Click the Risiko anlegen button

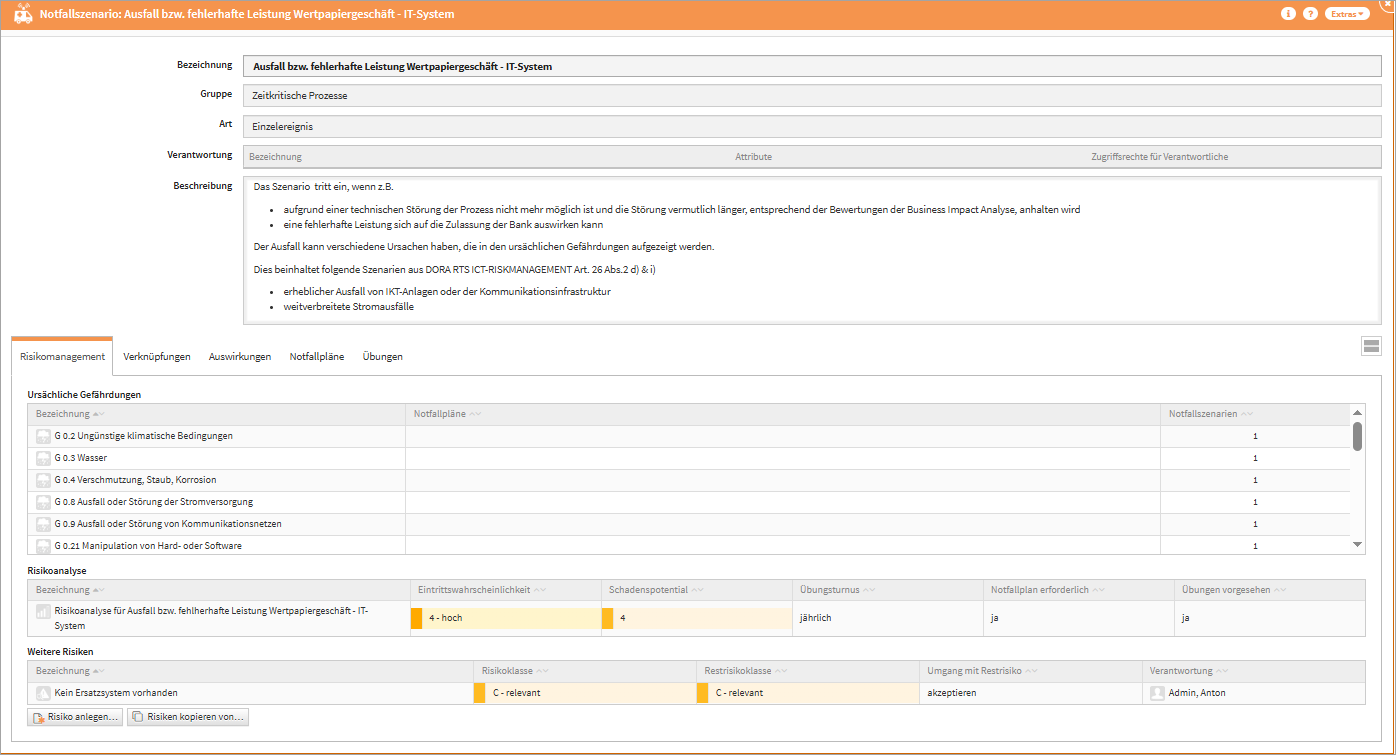76,717
